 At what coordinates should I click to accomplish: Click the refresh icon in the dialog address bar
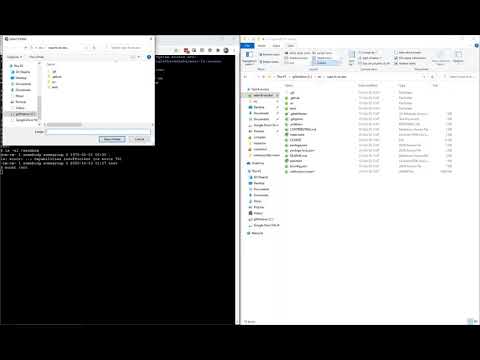pos(94,48)
